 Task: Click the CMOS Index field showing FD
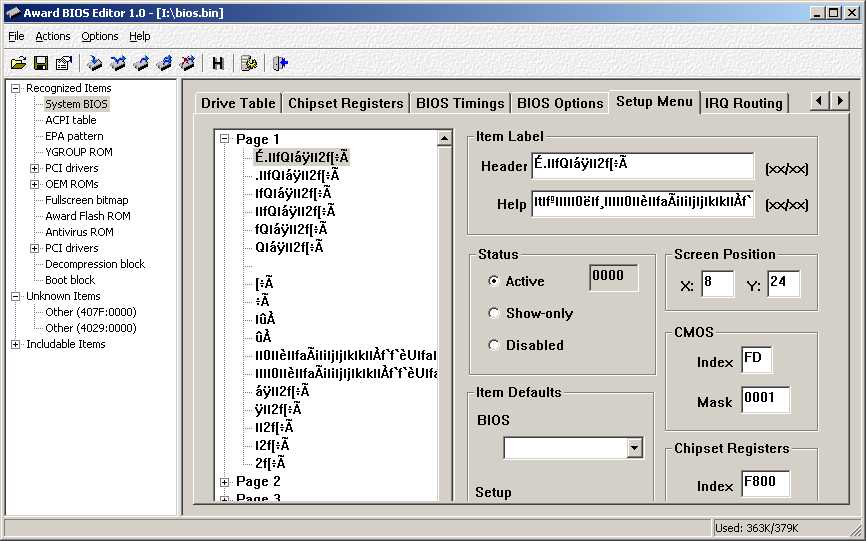pos(756,360)
